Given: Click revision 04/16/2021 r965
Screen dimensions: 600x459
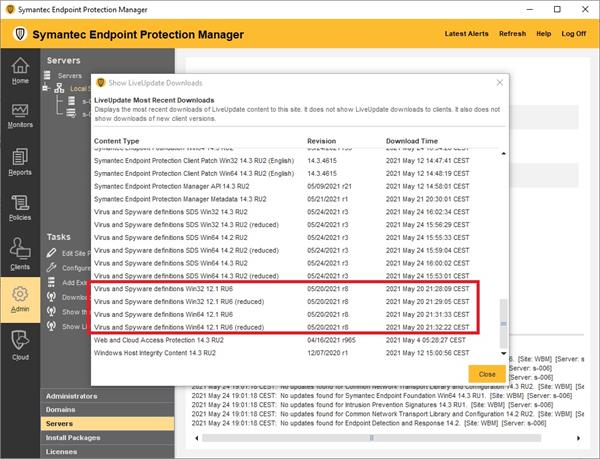Looking at the screenshot, I should coord(331,340).
